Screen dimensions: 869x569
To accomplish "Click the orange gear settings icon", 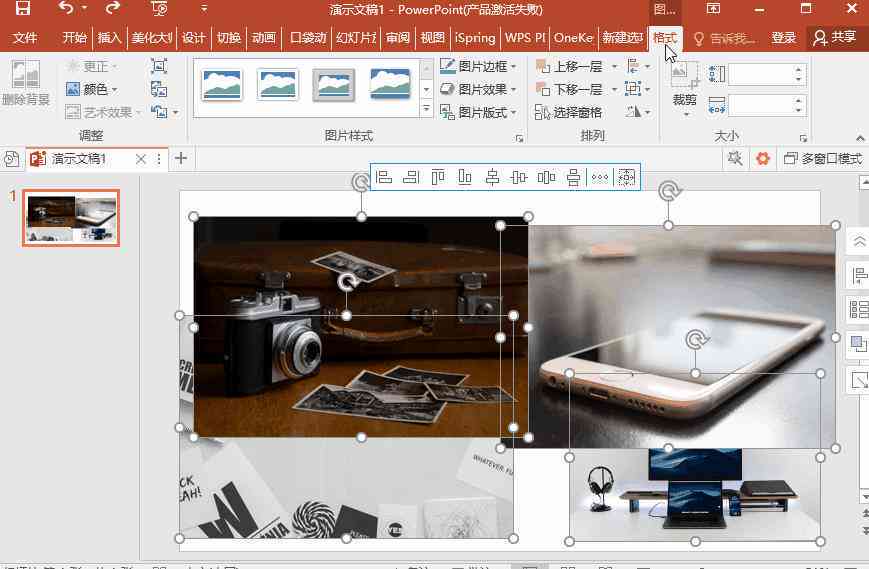I will (x=763, y=159).
